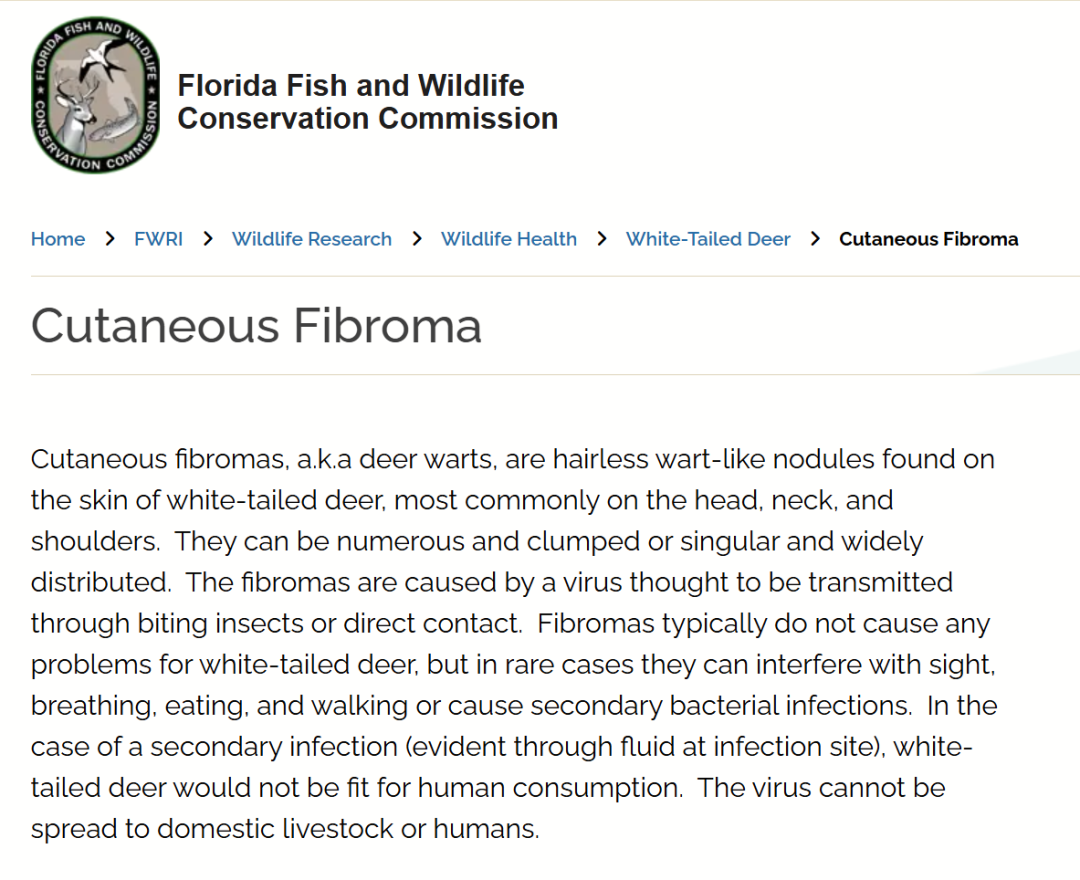The height and width of the screenshot is (880, 1080).
Task: Click the chevron right after FWRI
Action: (208, 239)
